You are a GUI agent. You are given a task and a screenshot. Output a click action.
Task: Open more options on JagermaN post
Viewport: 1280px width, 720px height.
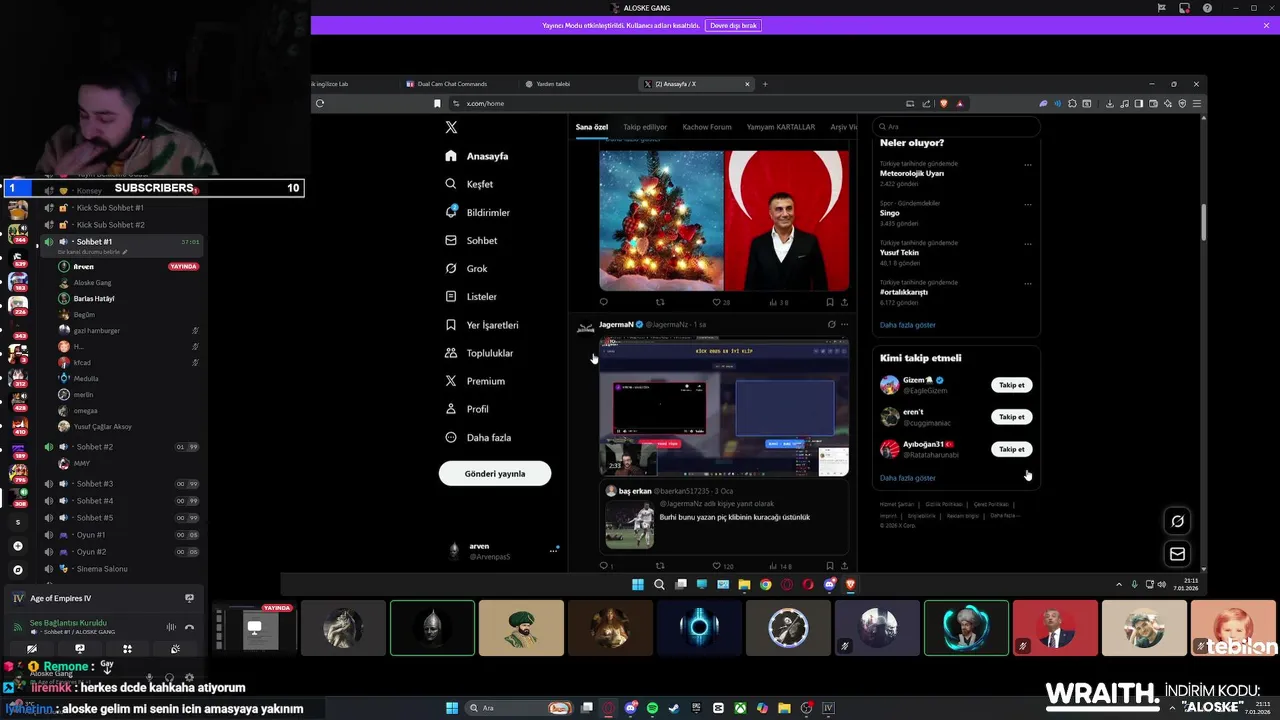tap(844, 324)
